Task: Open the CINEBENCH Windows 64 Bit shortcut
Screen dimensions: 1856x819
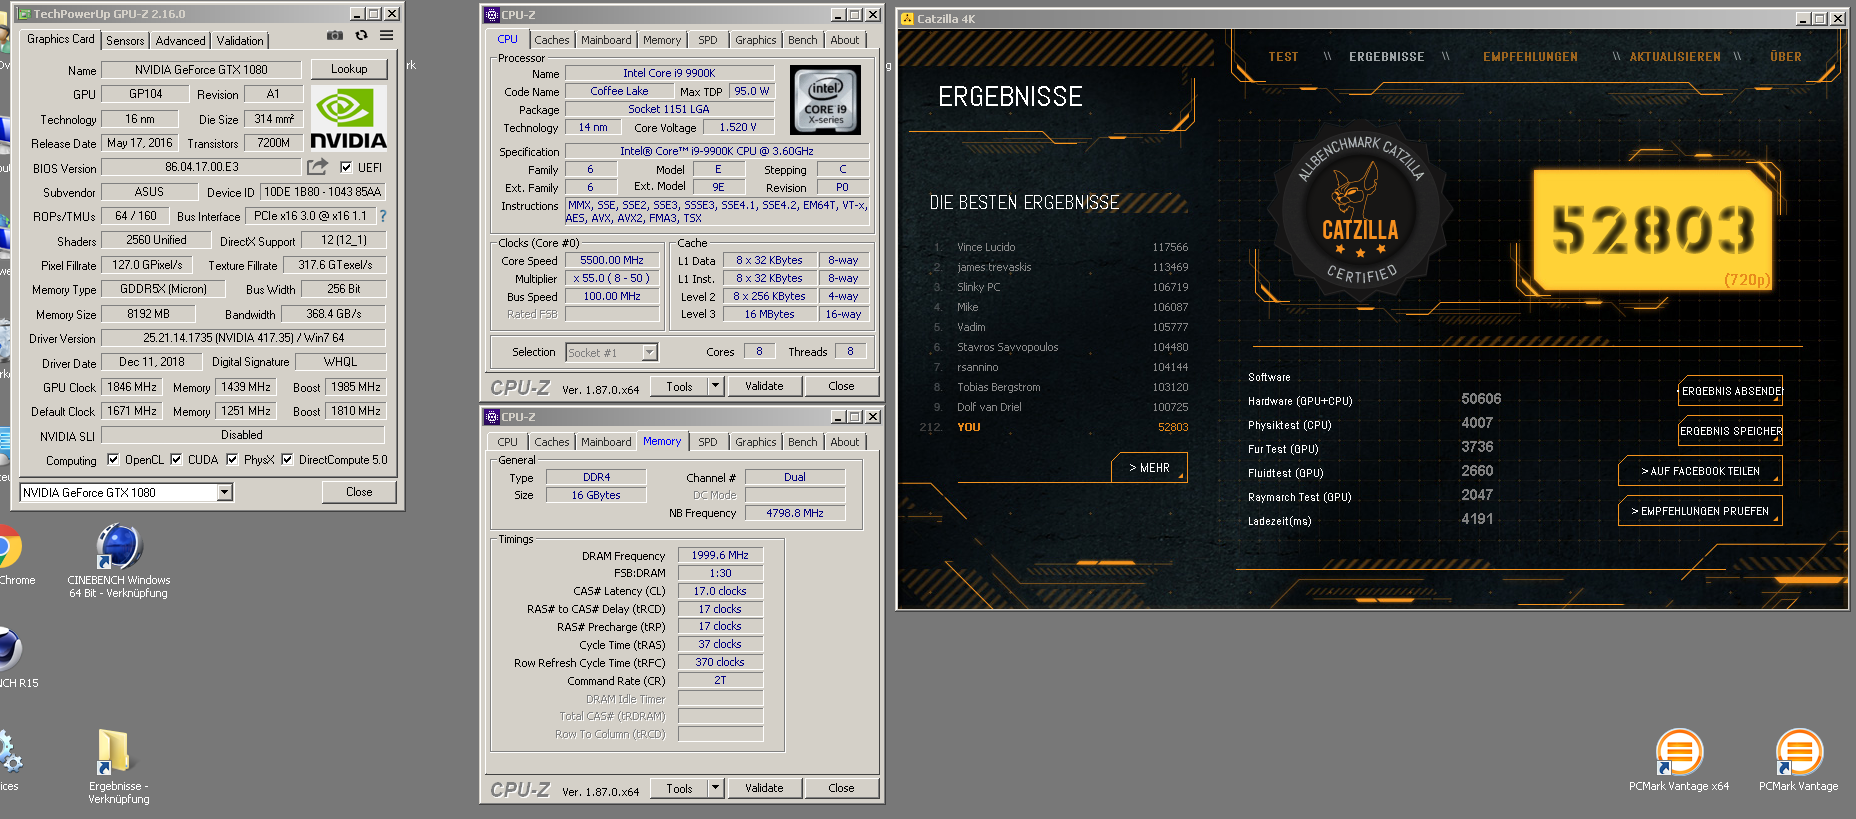Action: (119, 561)
